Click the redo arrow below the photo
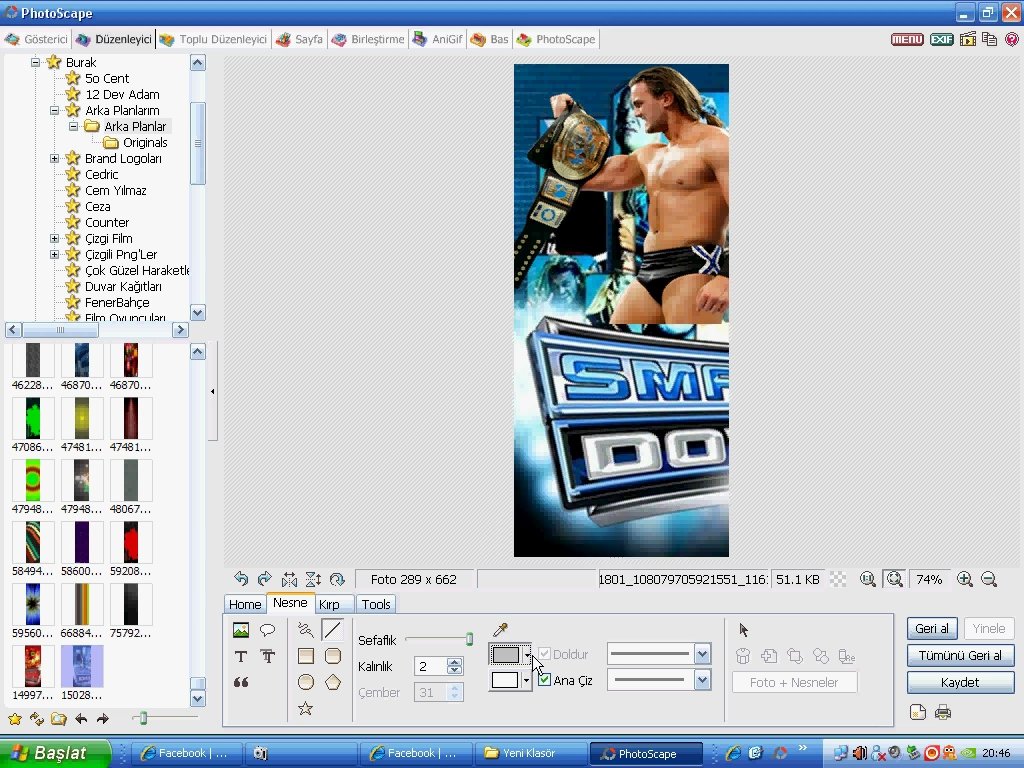This screenshot has height=768, width=1024. (264, 579)
